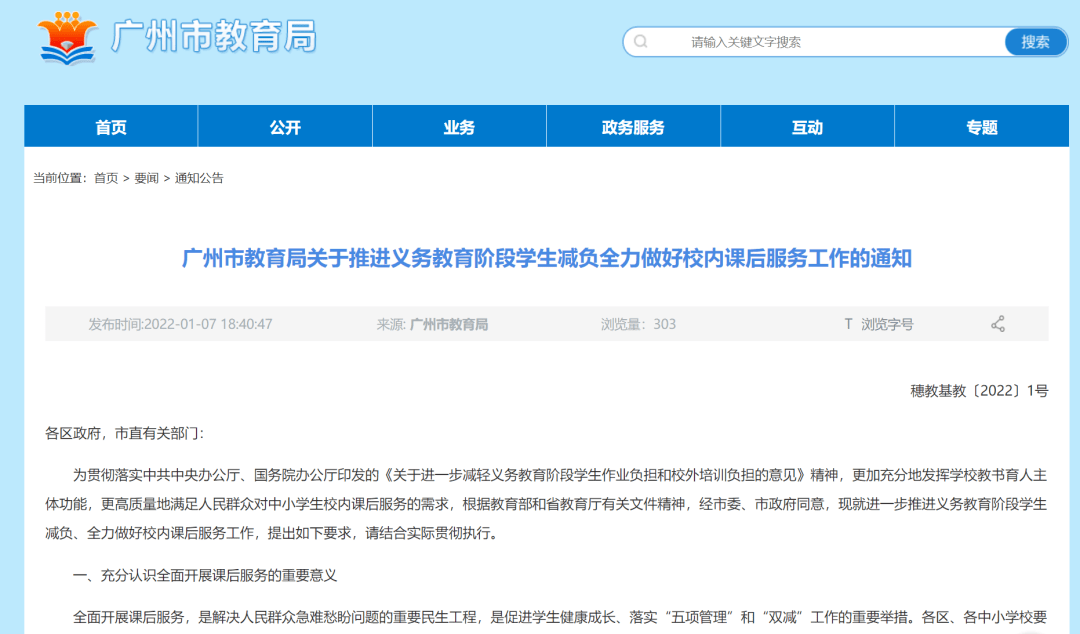Click the salutation 各区政府，市直有关部门：
This screenshot has width=1080, height=634.
pyautogui.click(x=125, y=433)
